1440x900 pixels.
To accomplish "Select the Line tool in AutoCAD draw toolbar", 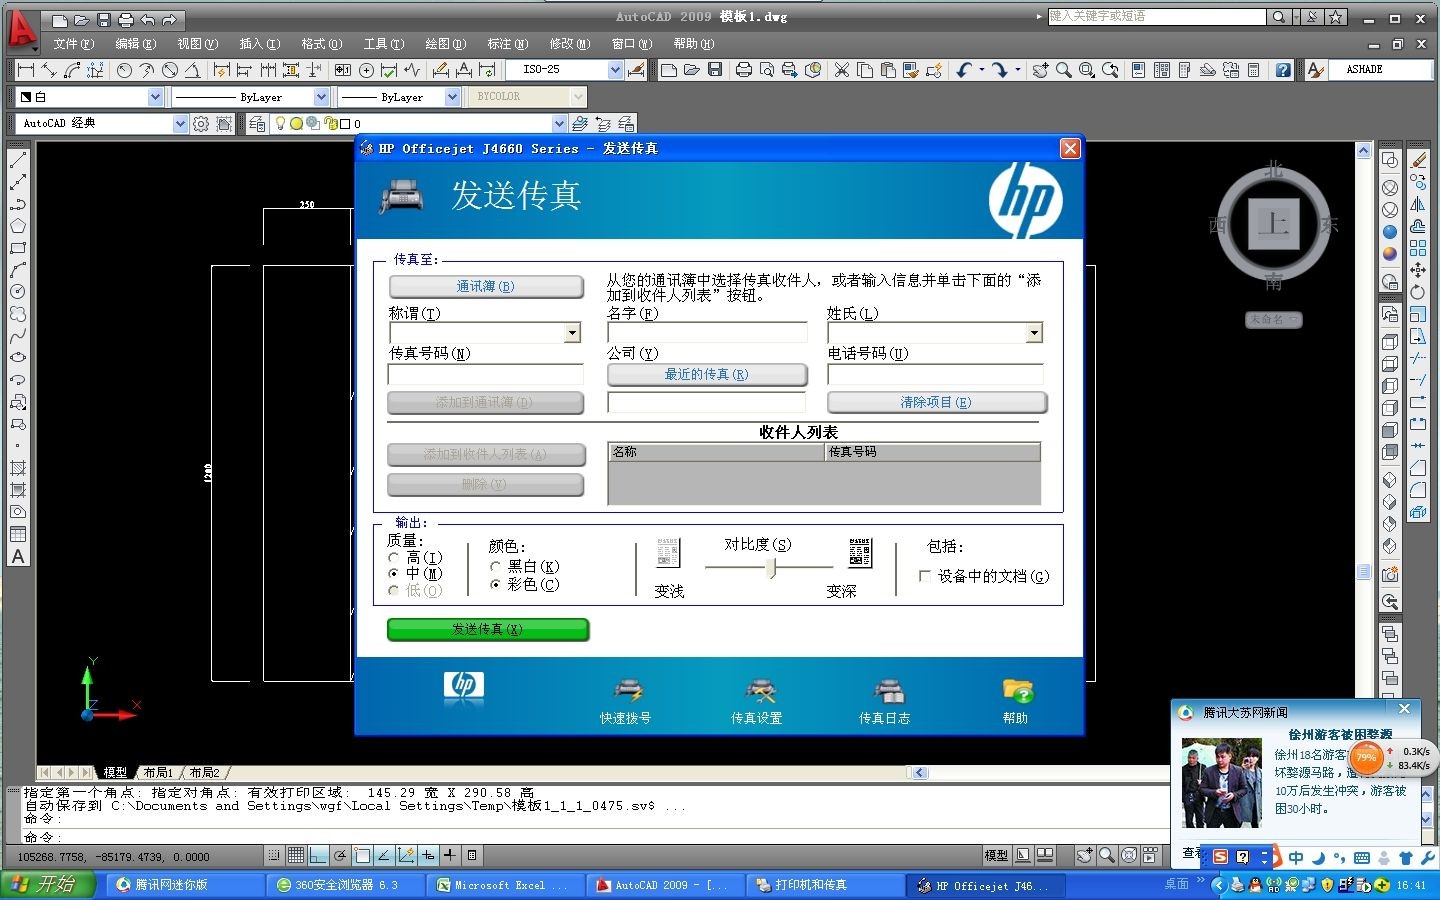I will pyautogui.click(x=18, y=160).
